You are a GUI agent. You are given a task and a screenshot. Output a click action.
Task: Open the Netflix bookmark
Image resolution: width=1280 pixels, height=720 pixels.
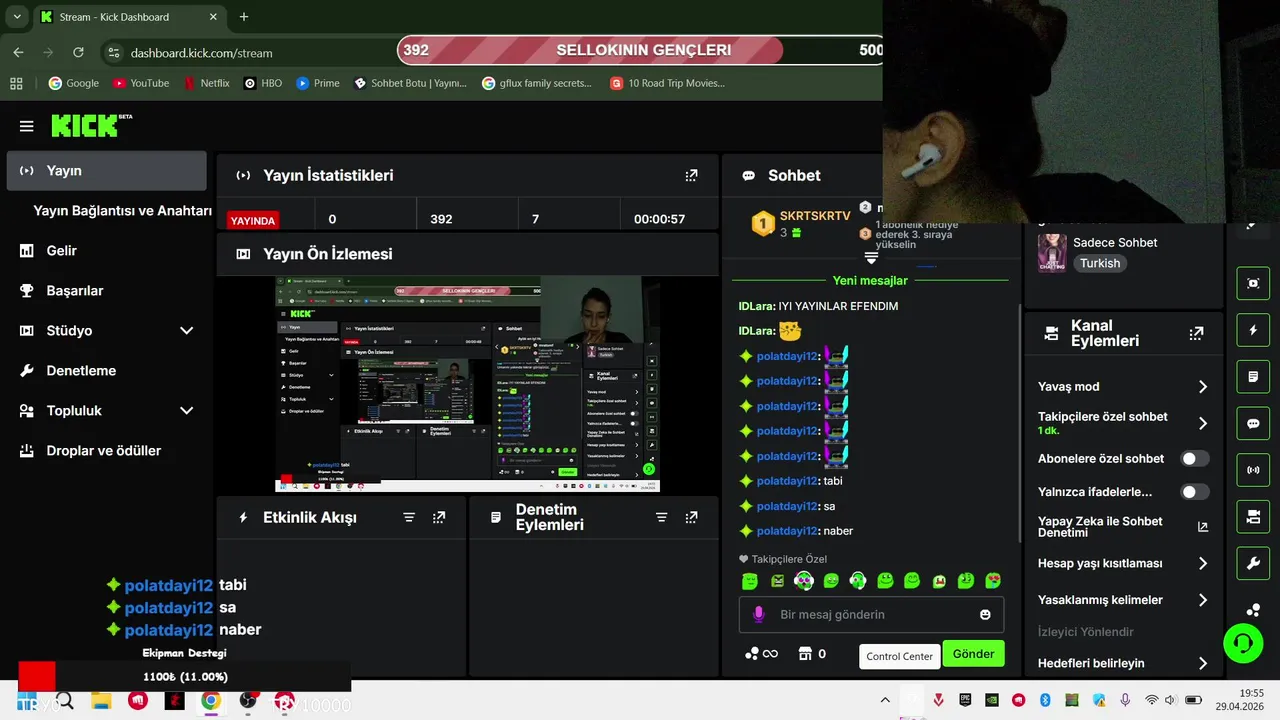[x=207, y=83]
